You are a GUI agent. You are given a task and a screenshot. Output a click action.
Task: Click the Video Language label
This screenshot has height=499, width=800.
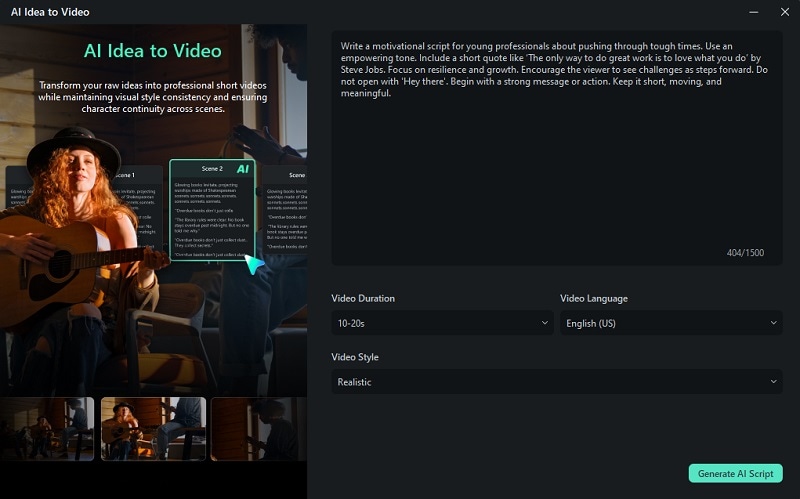point(594,298)
